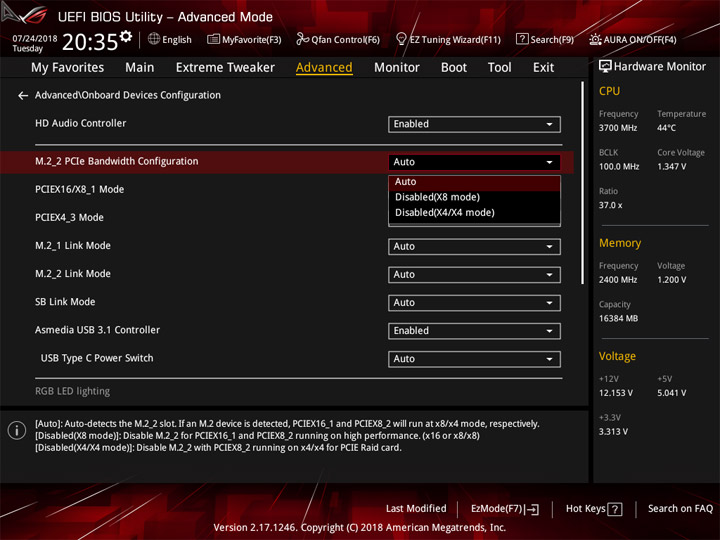Click the 07/24/2018 date text
720x540 pixels.
35,38
